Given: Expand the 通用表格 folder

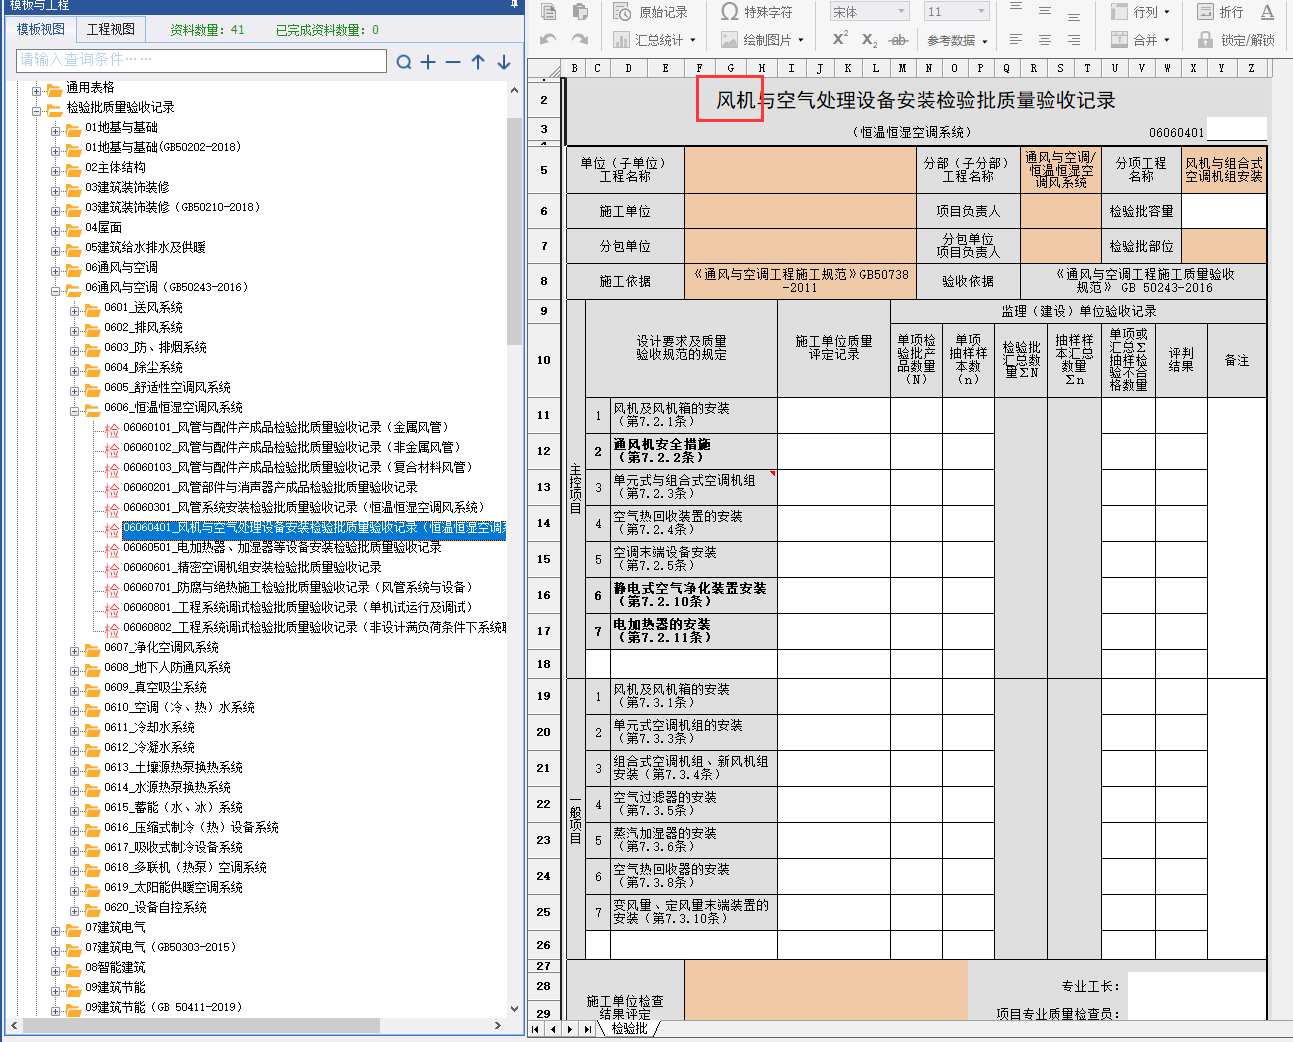Looking at the screenshot, I should tap(37, 90).
